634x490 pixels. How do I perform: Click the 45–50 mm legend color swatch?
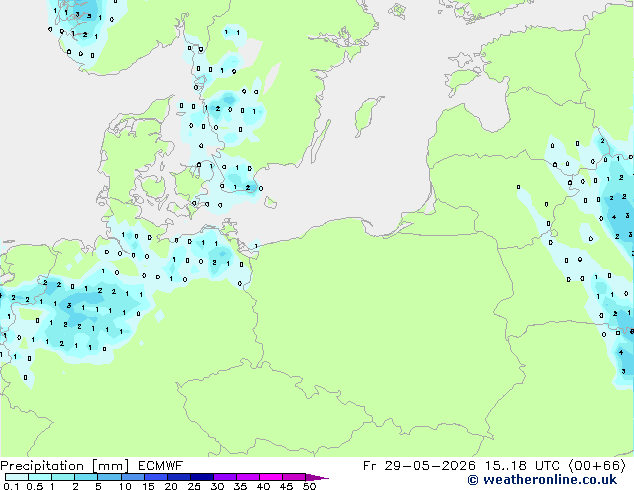294,477
